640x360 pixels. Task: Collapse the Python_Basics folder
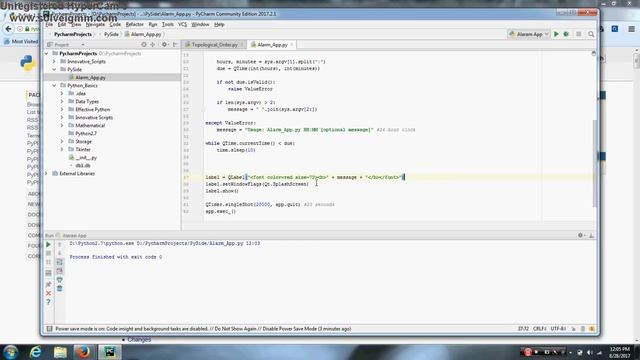pos(54,86)
